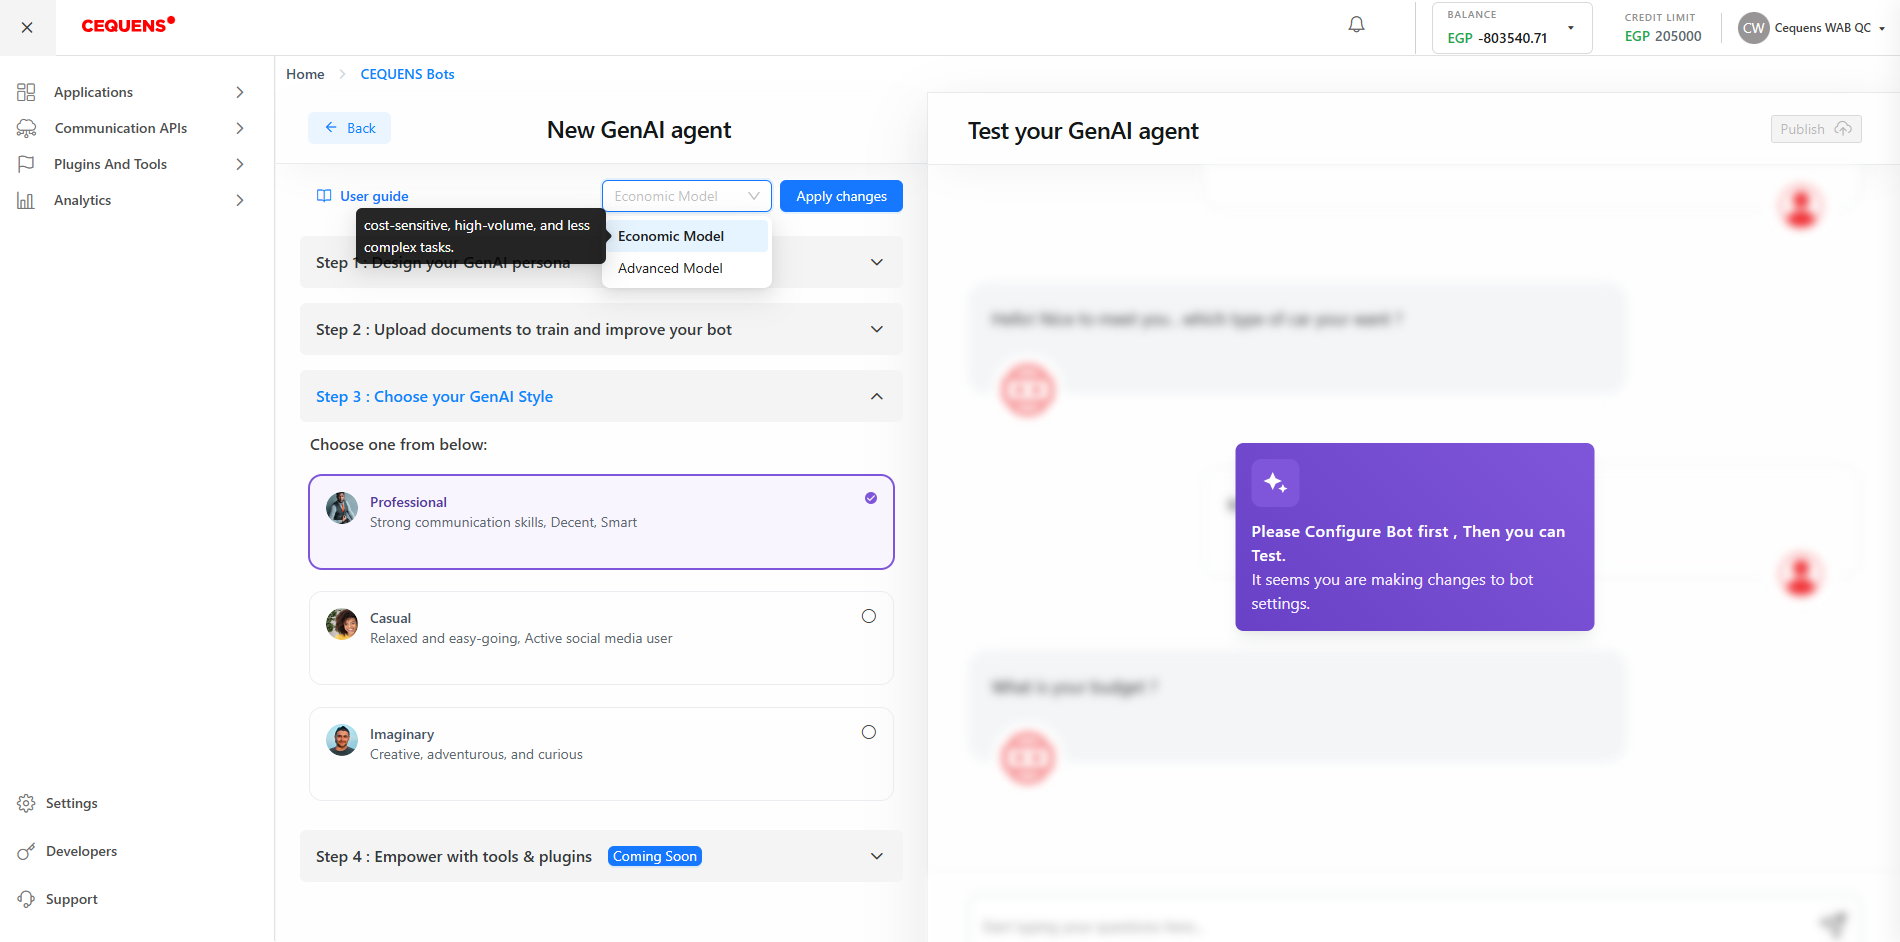Click the Support headset icon
The image size is (1900, 942).
(x=26, y=899)
